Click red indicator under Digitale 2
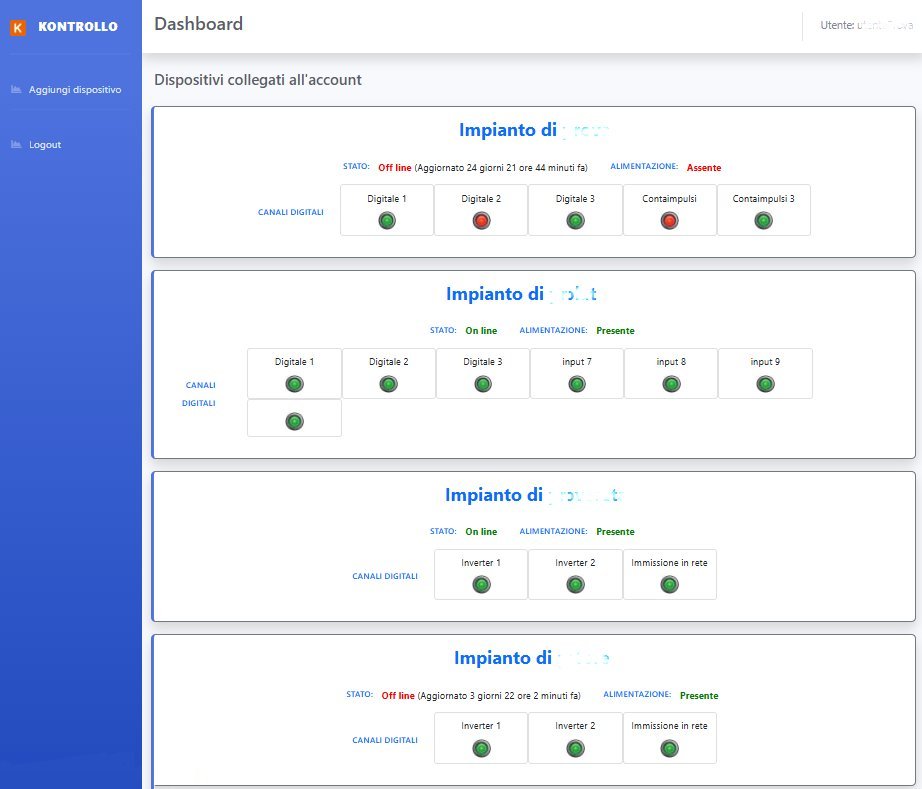The width and height of the screenshot is (922, 789). point(481,221)
